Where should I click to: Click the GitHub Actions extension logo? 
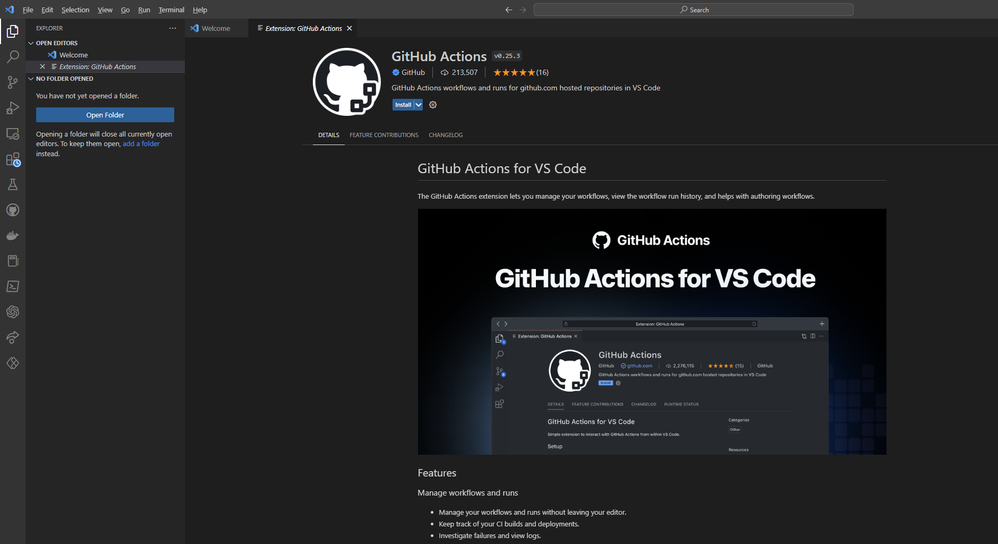(347, 81)
